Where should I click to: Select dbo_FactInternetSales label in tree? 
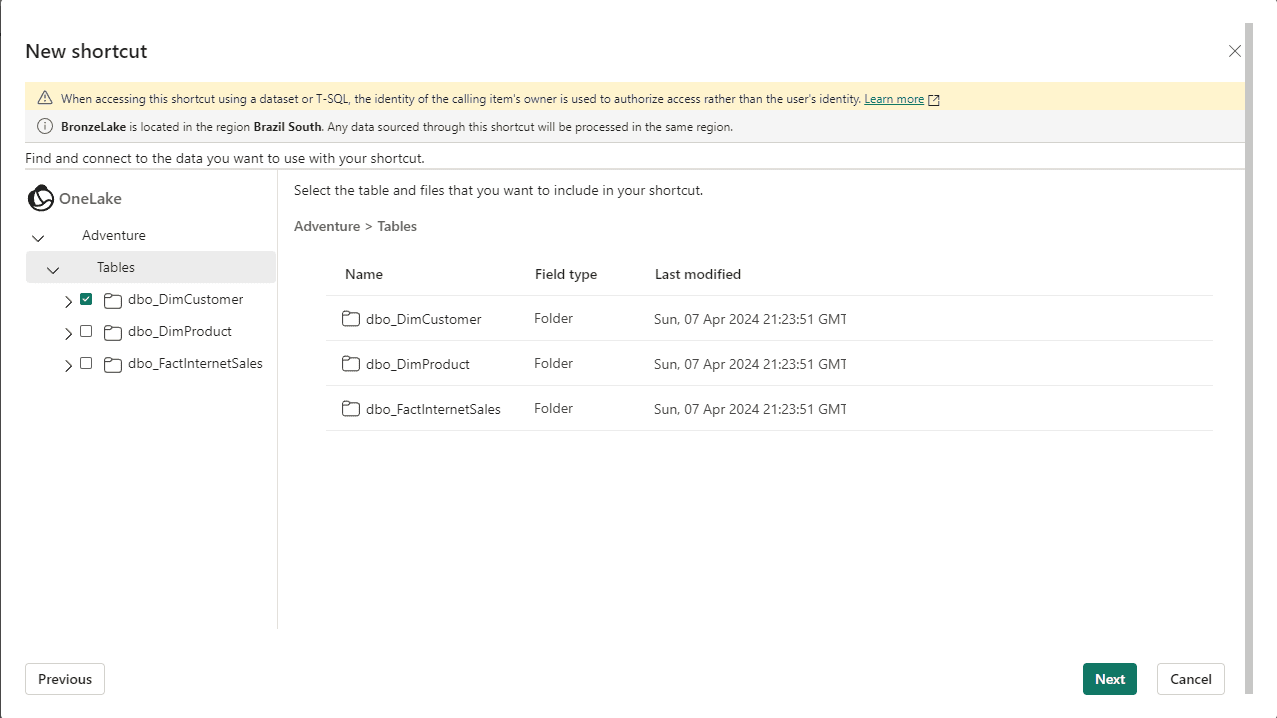tap(195, 363)
